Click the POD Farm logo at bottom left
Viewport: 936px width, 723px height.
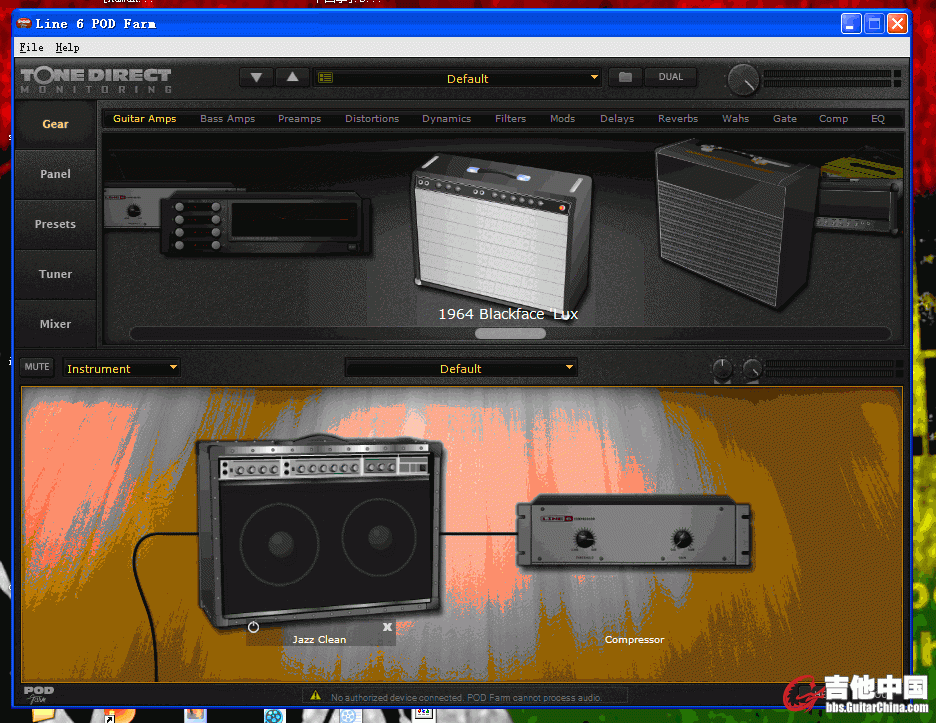39,694
